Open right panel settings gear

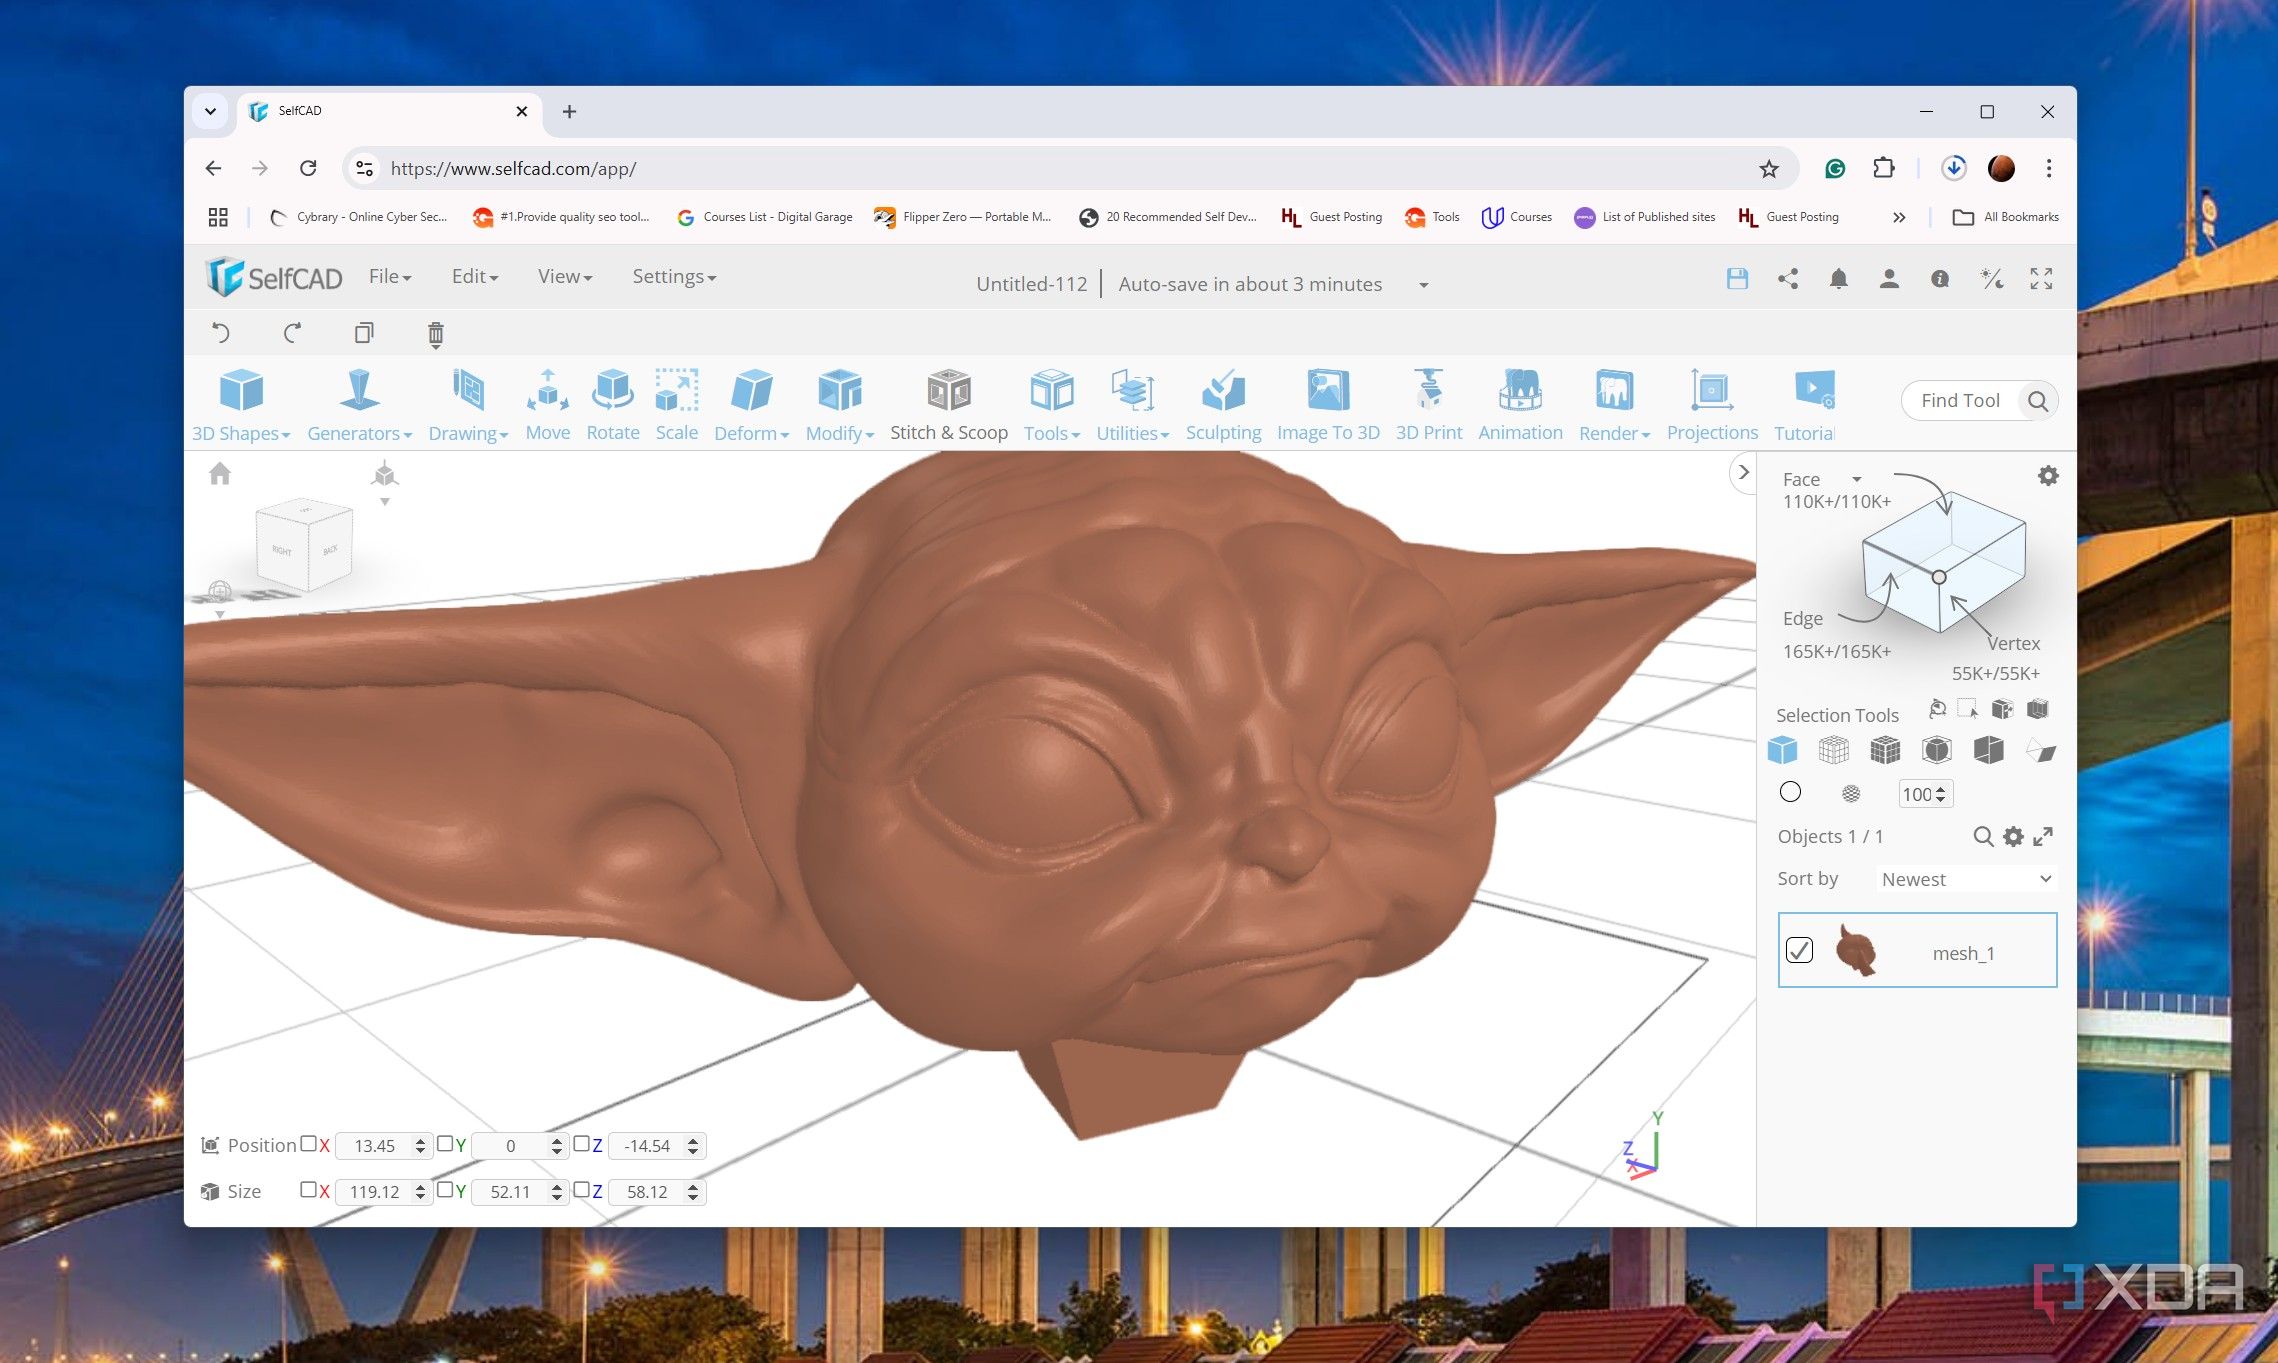[2048, 476]
